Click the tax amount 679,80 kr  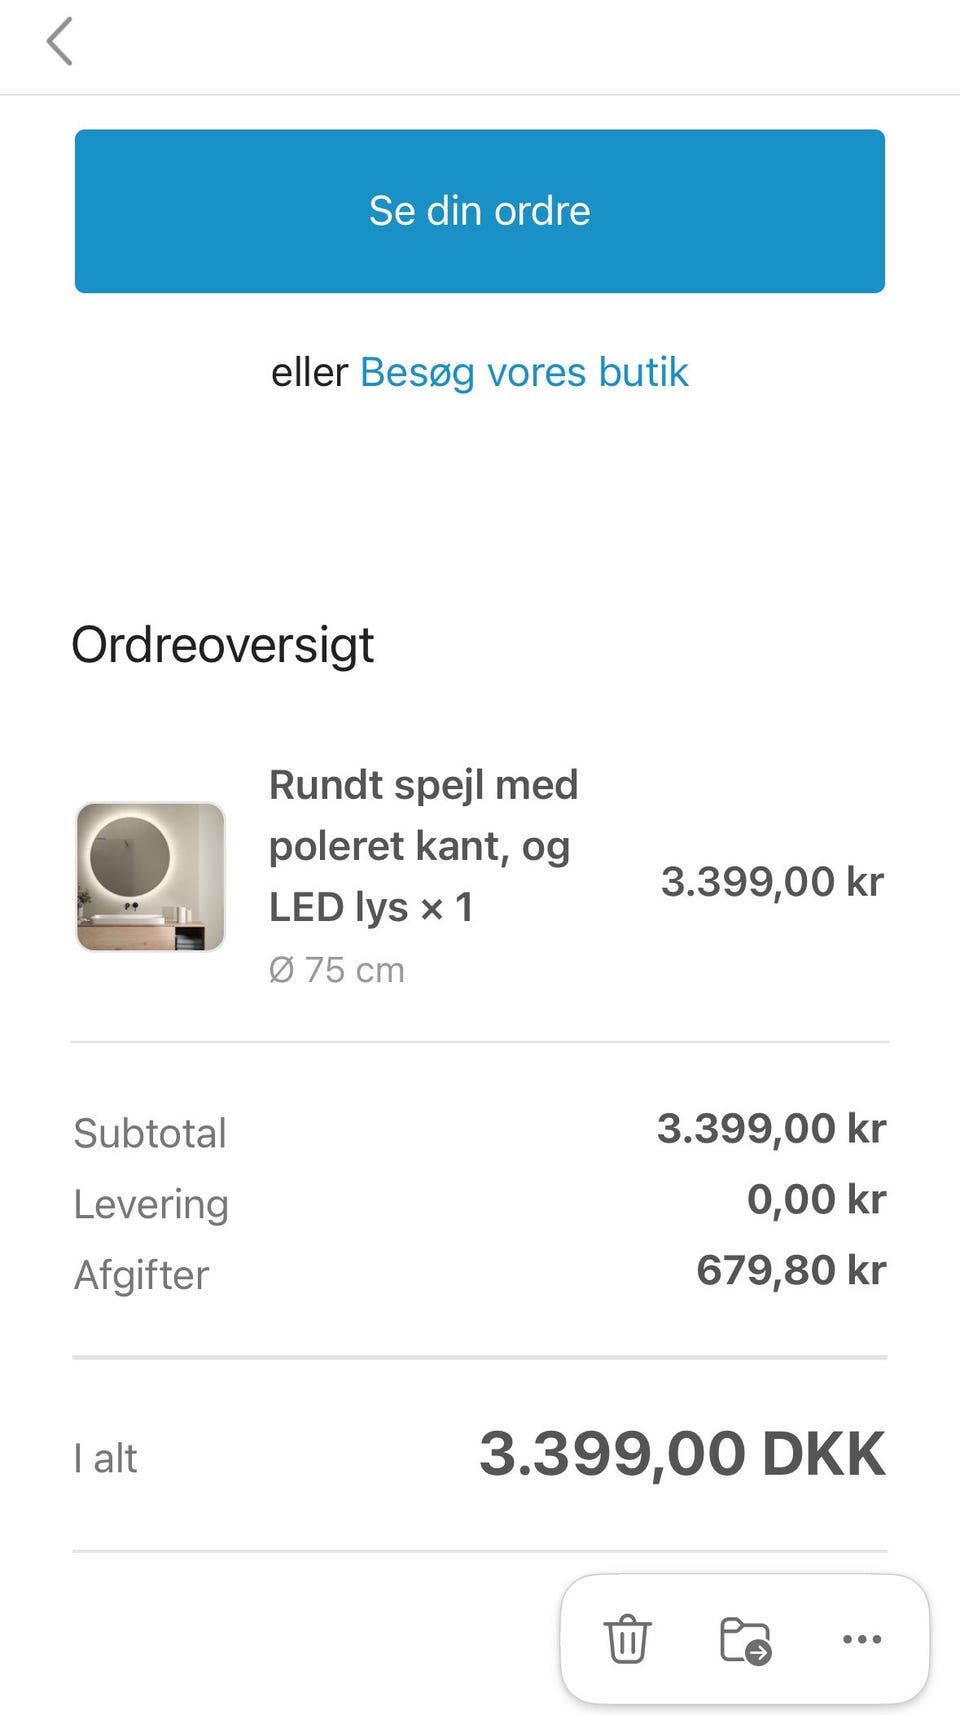pyautogui.click(x=791, y=1270)
